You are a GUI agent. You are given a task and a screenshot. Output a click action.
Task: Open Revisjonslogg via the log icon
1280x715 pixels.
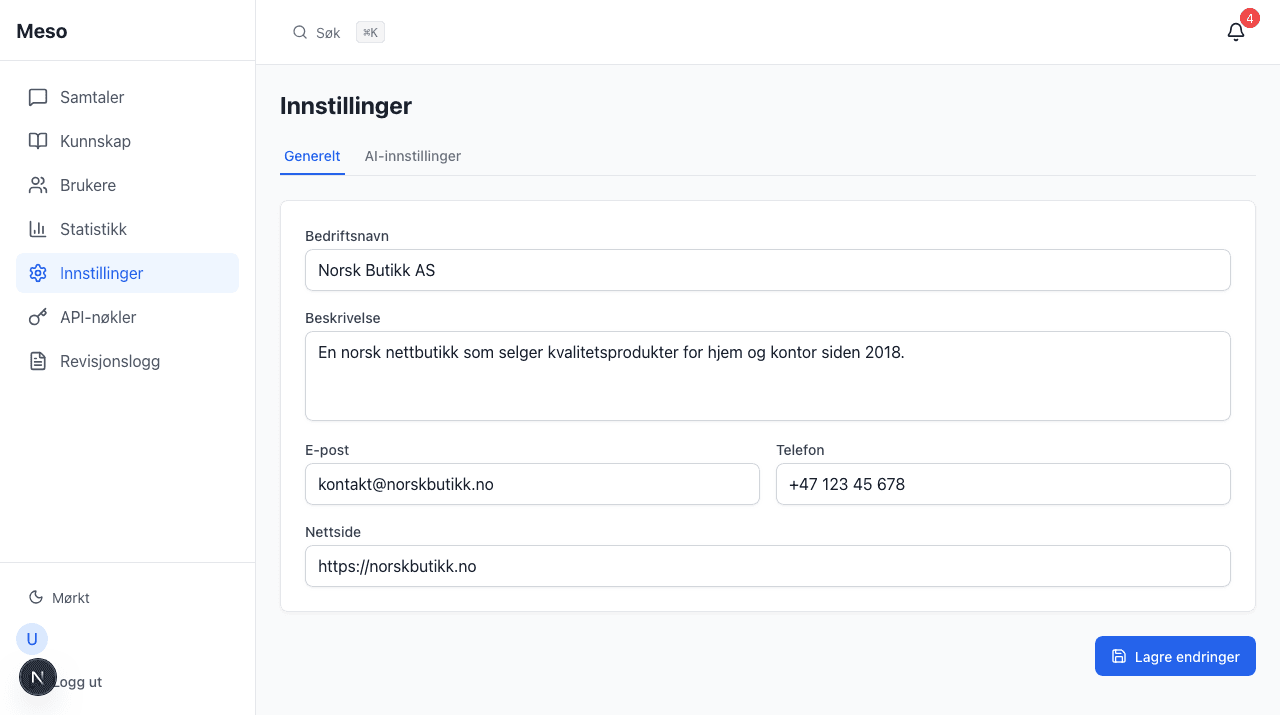[38, 361]
